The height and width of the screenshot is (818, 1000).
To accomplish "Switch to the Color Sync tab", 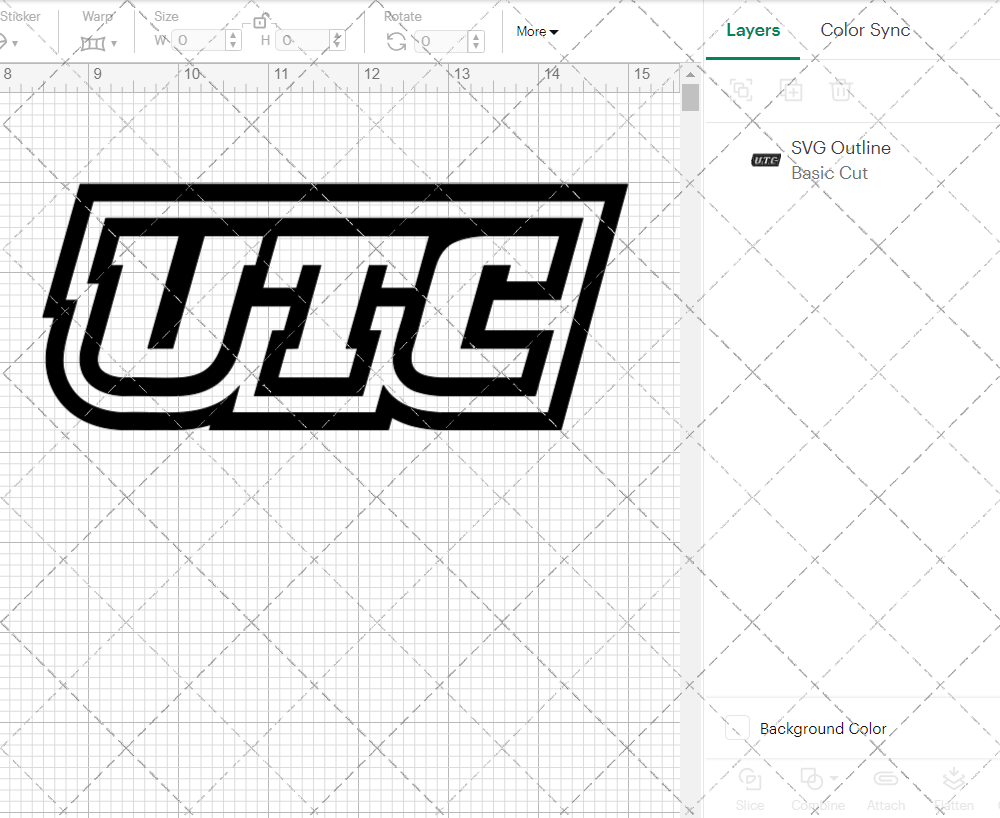I will (x=864, y=30).
